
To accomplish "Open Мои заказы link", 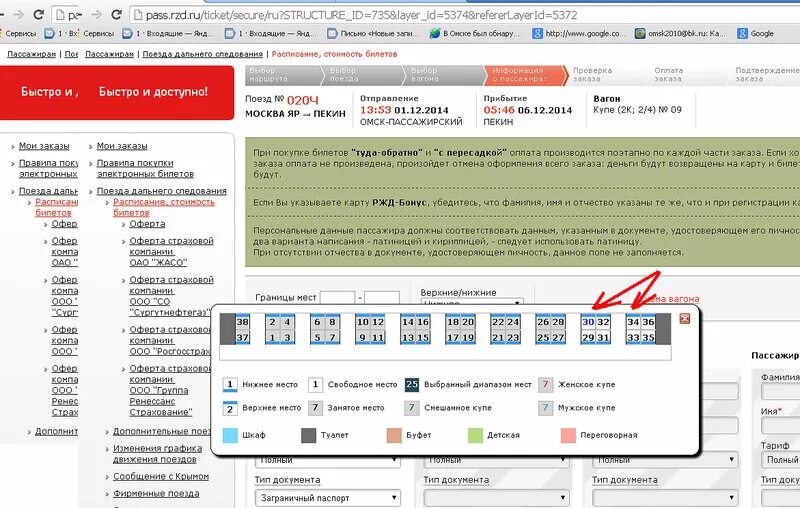I will [x=122, y=146].
